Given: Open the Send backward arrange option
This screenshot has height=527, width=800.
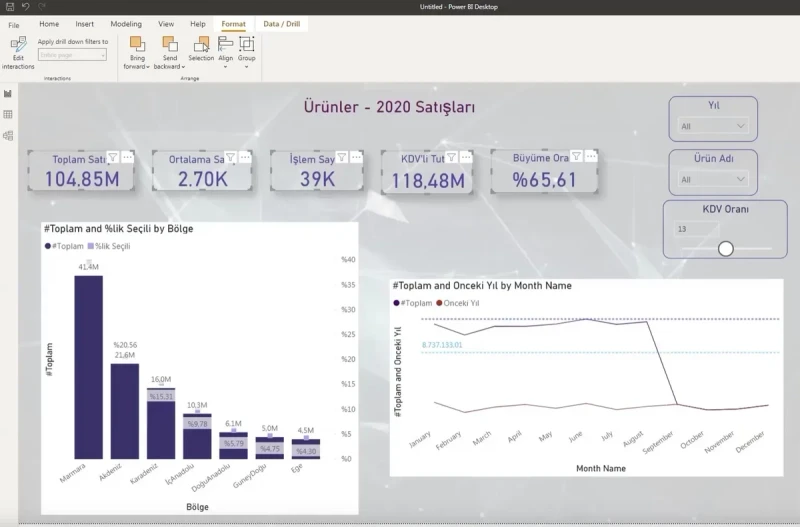Looking at the screenshot, I should tap(169, 44).
